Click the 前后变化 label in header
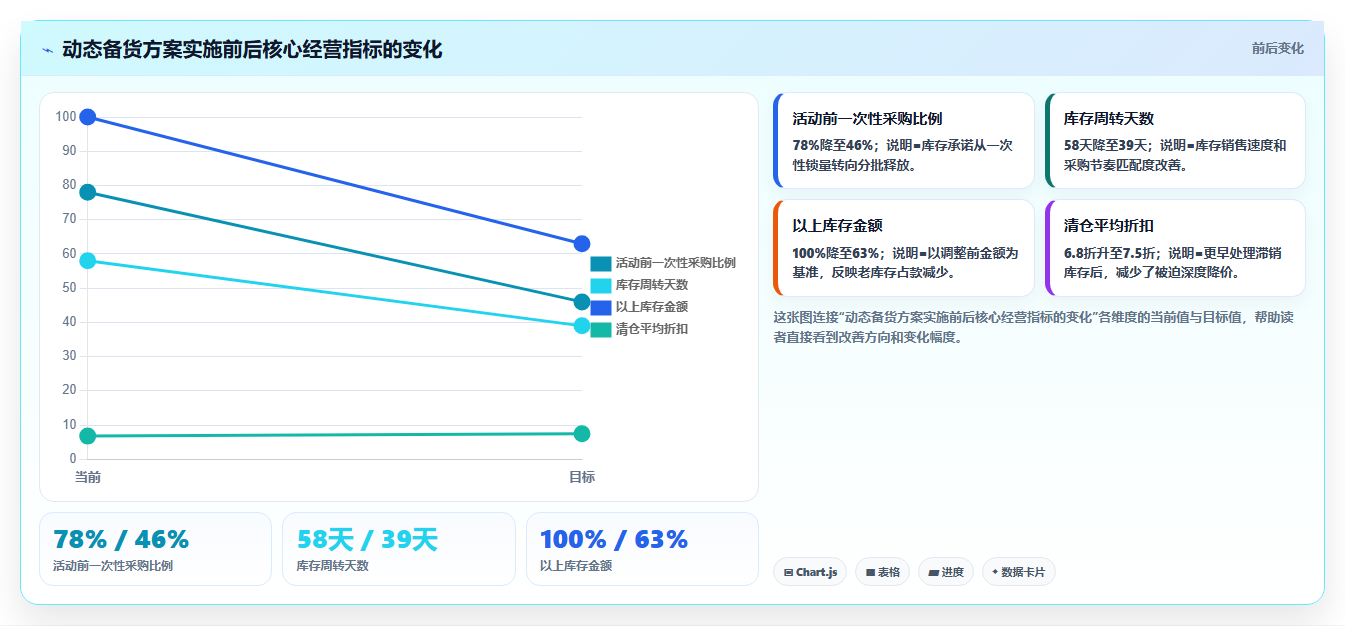This screenshot has width=1345, height=626. [1277, 48]
